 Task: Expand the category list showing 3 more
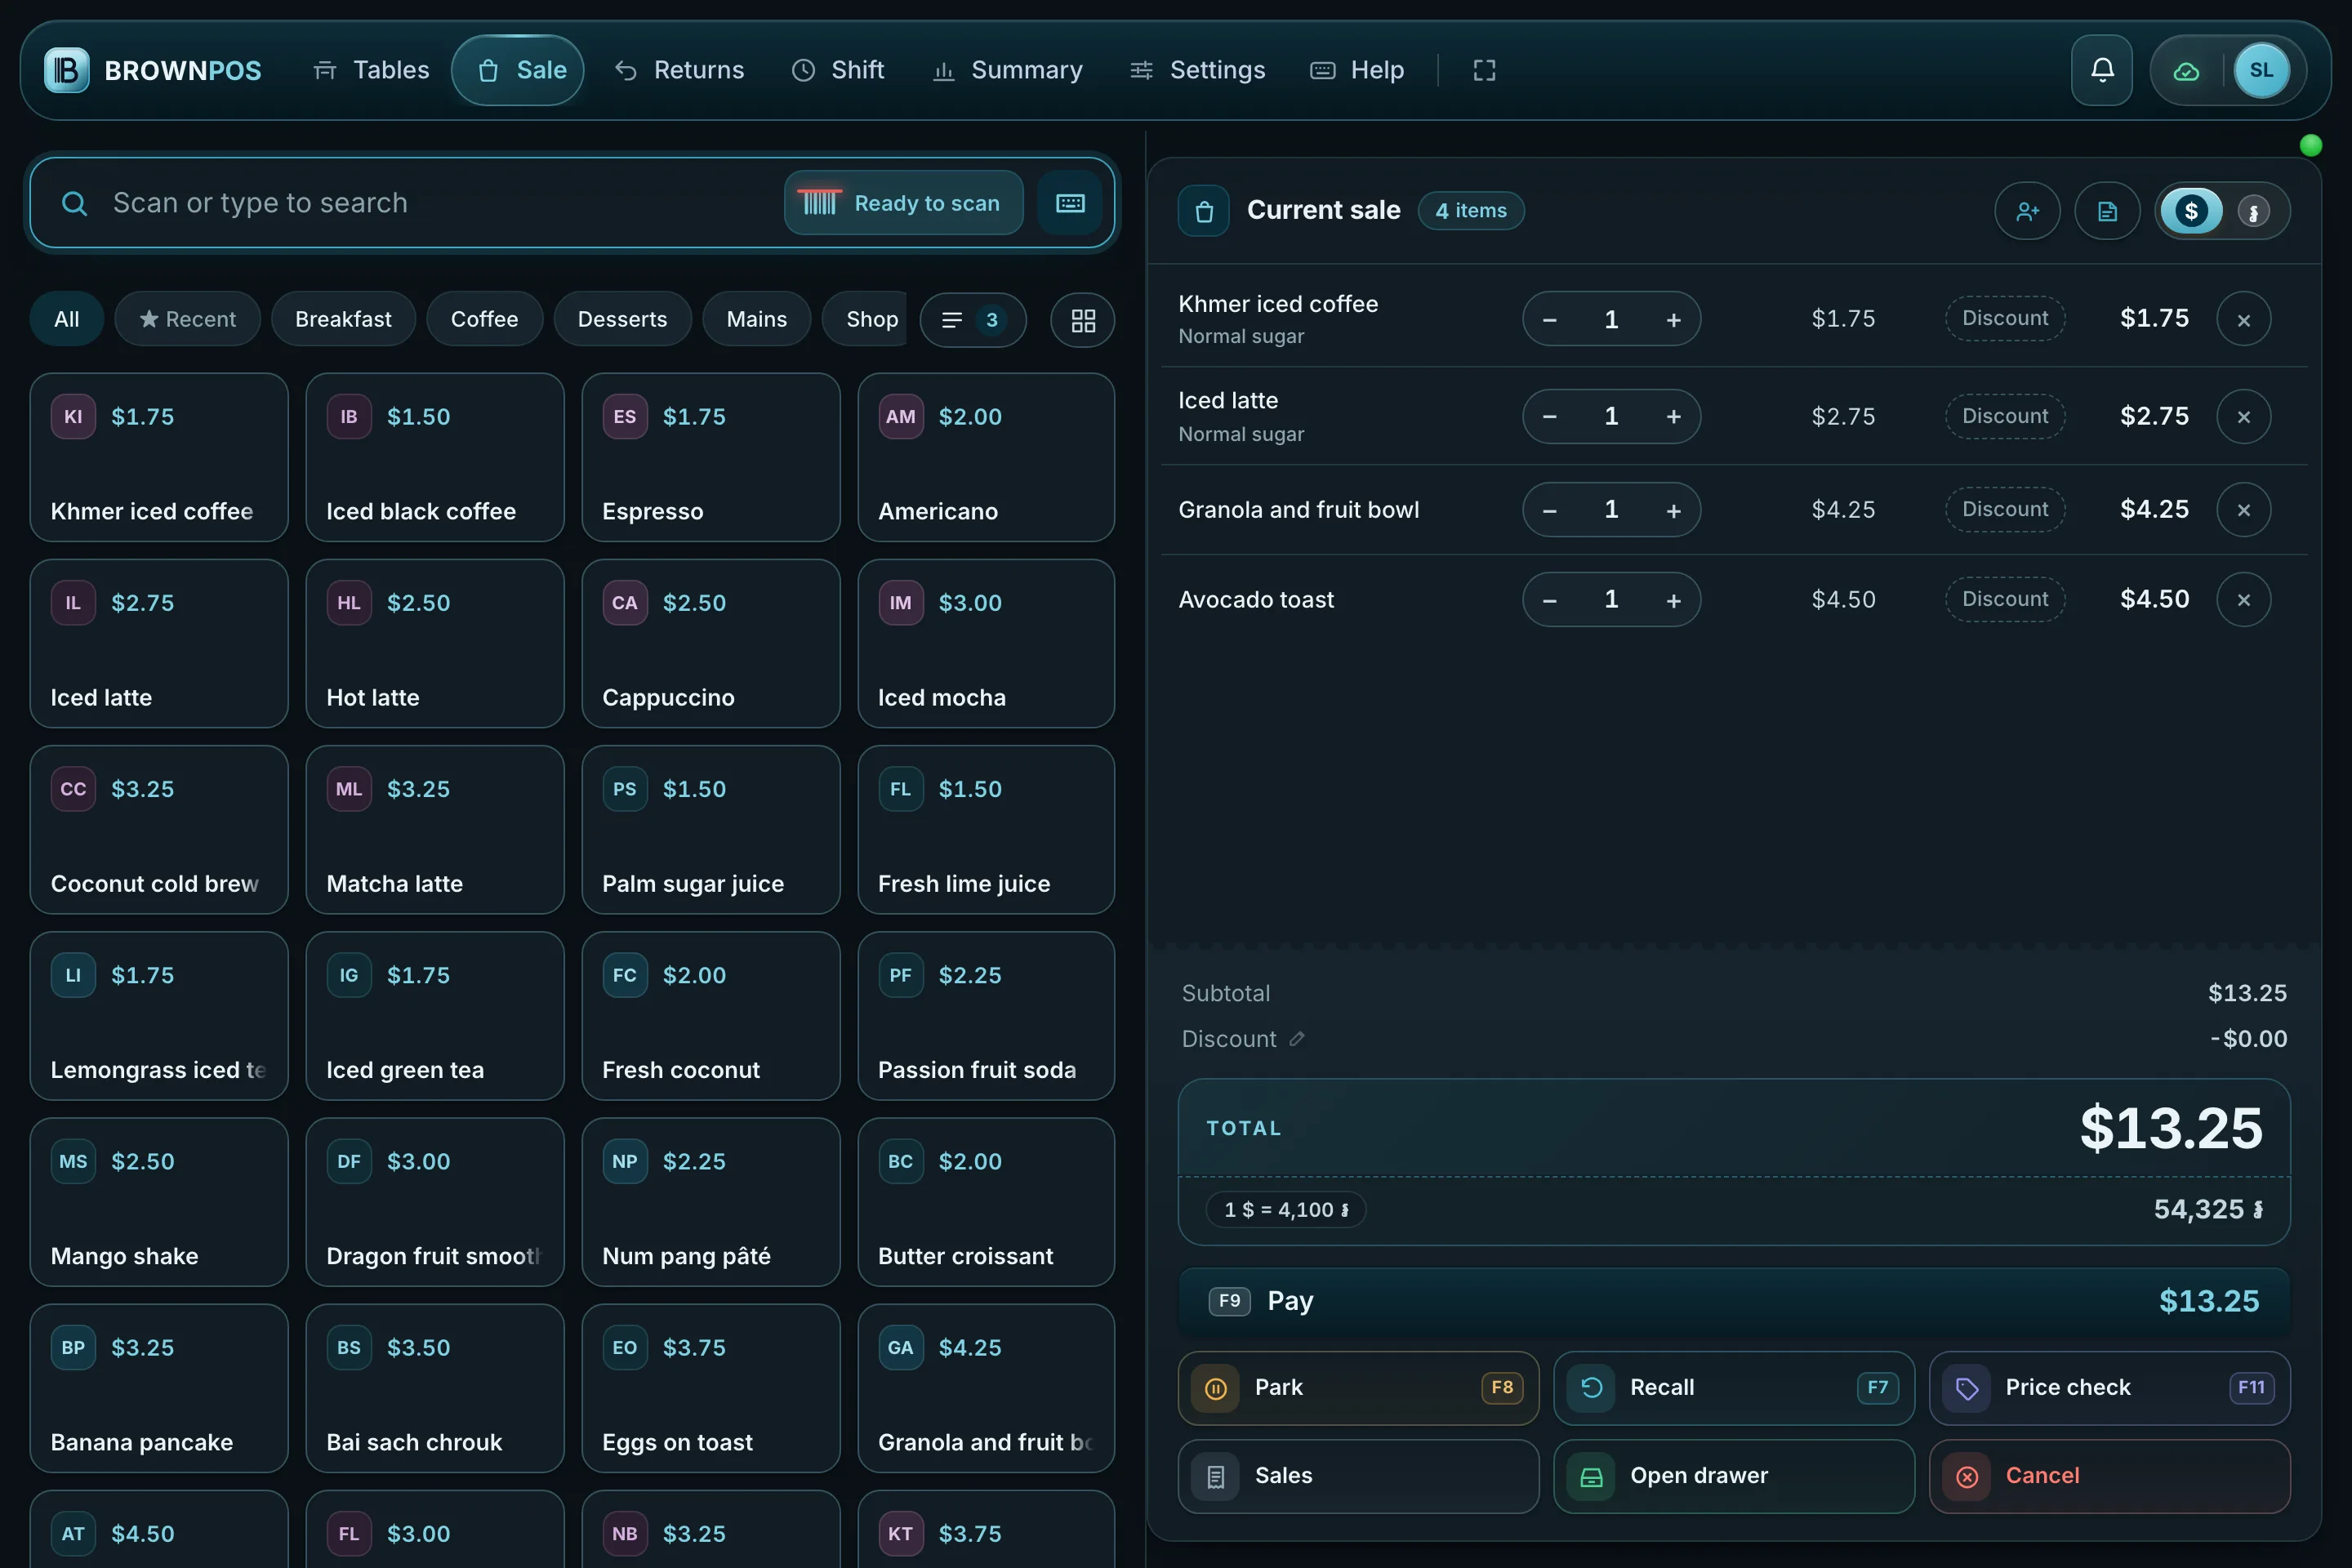972,320
